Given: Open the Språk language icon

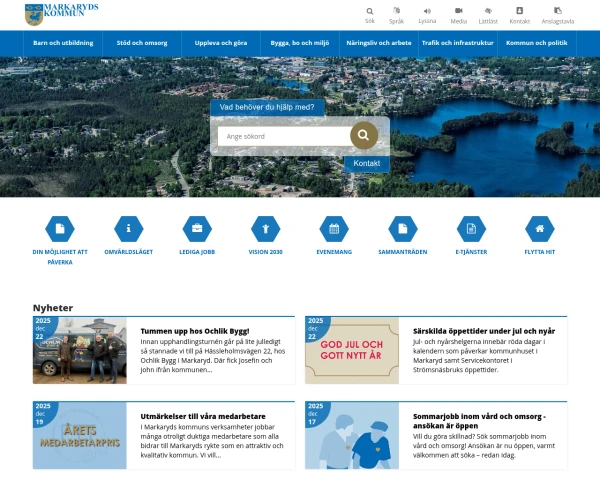Looking at the screenshot, I should point(396,11).
